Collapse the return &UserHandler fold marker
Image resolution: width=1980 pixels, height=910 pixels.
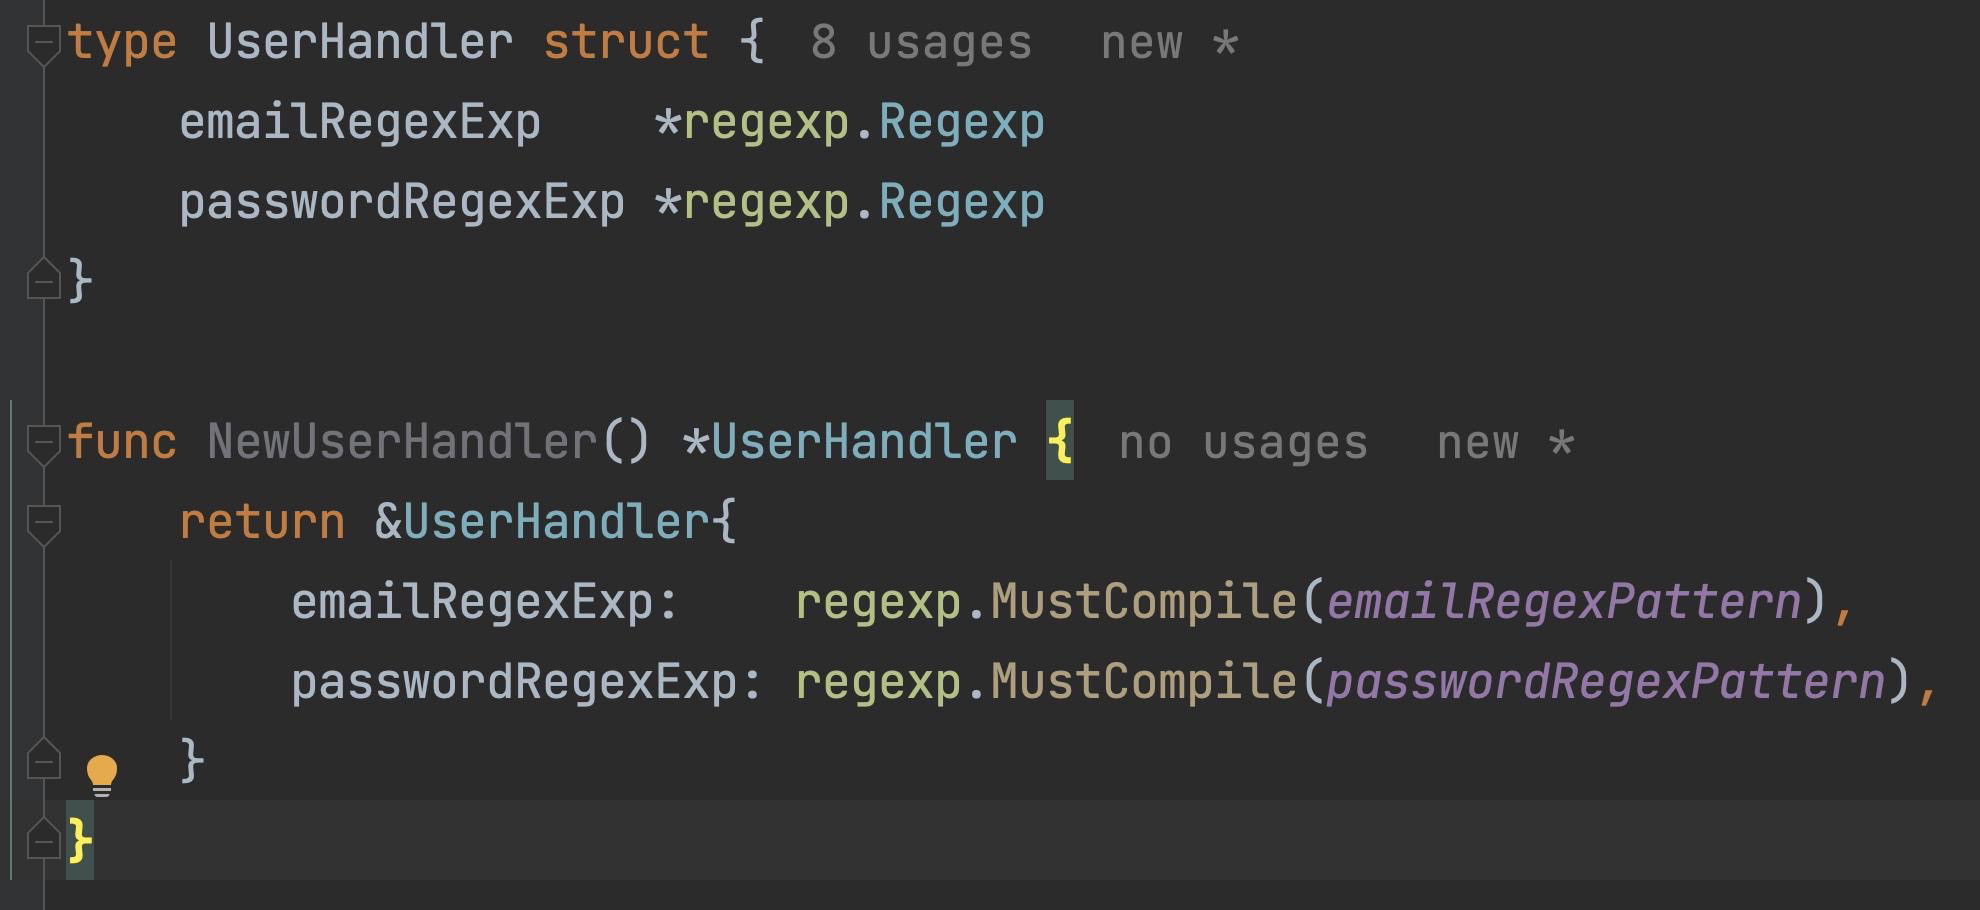pos(43,524)
